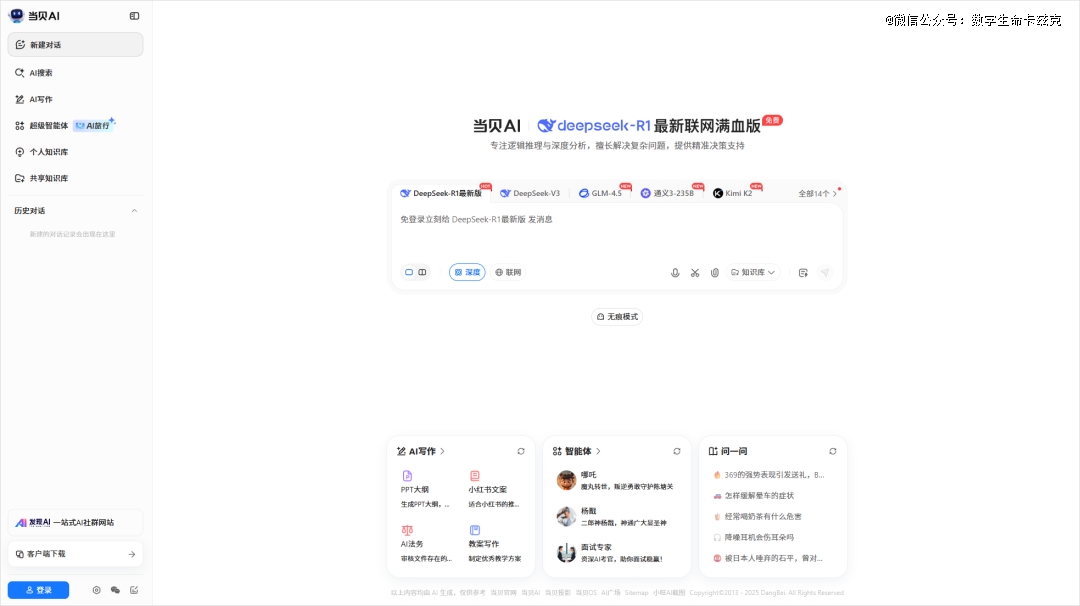Open the 发现AI community site banner
The height and width of the screenshot is (606, 1080).
(x=75, y=523)
